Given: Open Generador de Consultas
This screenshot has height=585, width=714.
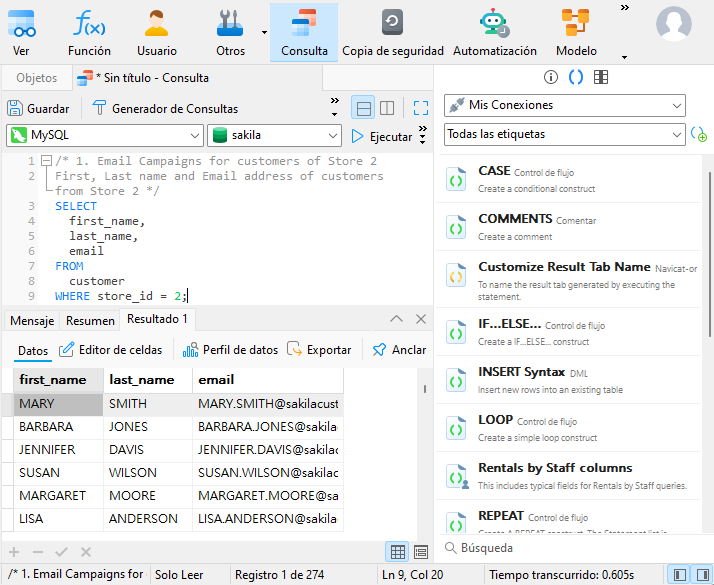Looking at the screenshot, I should pyautogui.click(x=165, y=108).
